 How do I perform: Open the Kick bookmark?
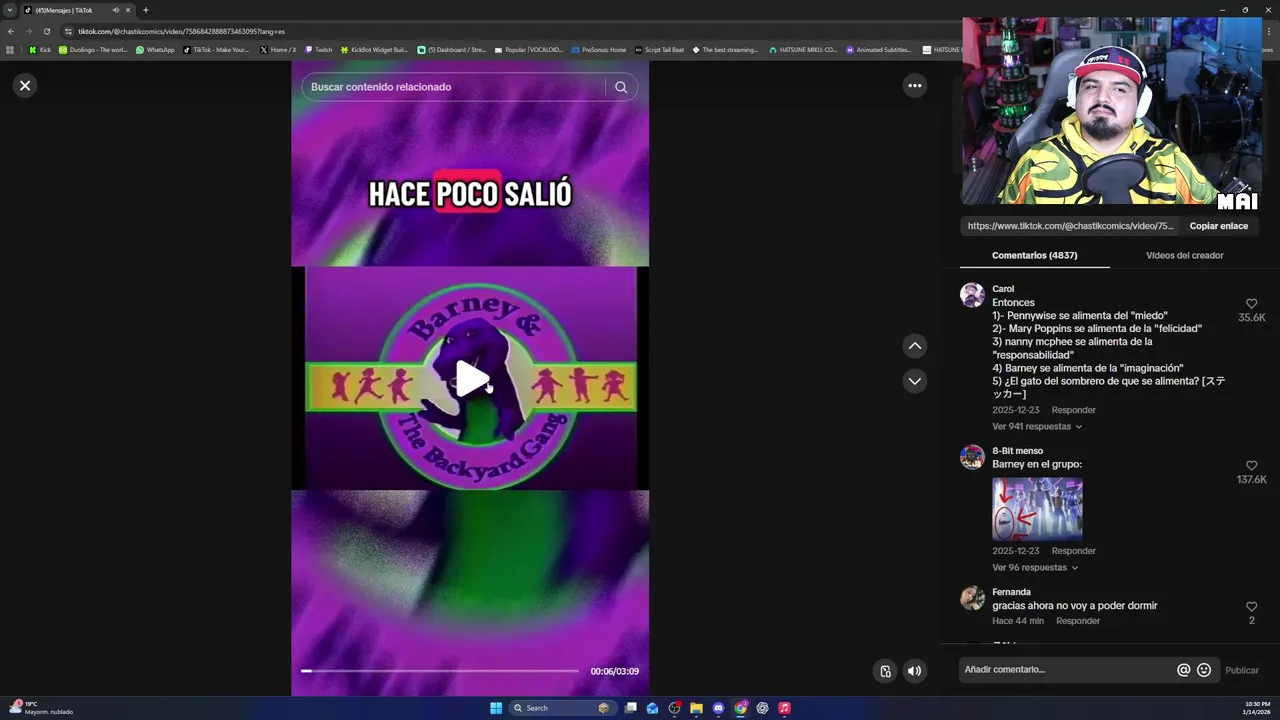40,49
